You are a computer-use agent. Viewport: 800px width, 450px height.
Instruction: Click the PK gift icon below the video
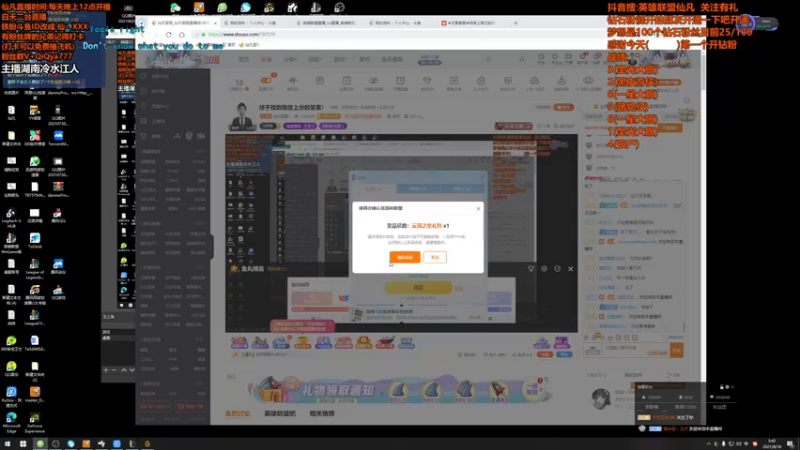[x=323, y=342]
